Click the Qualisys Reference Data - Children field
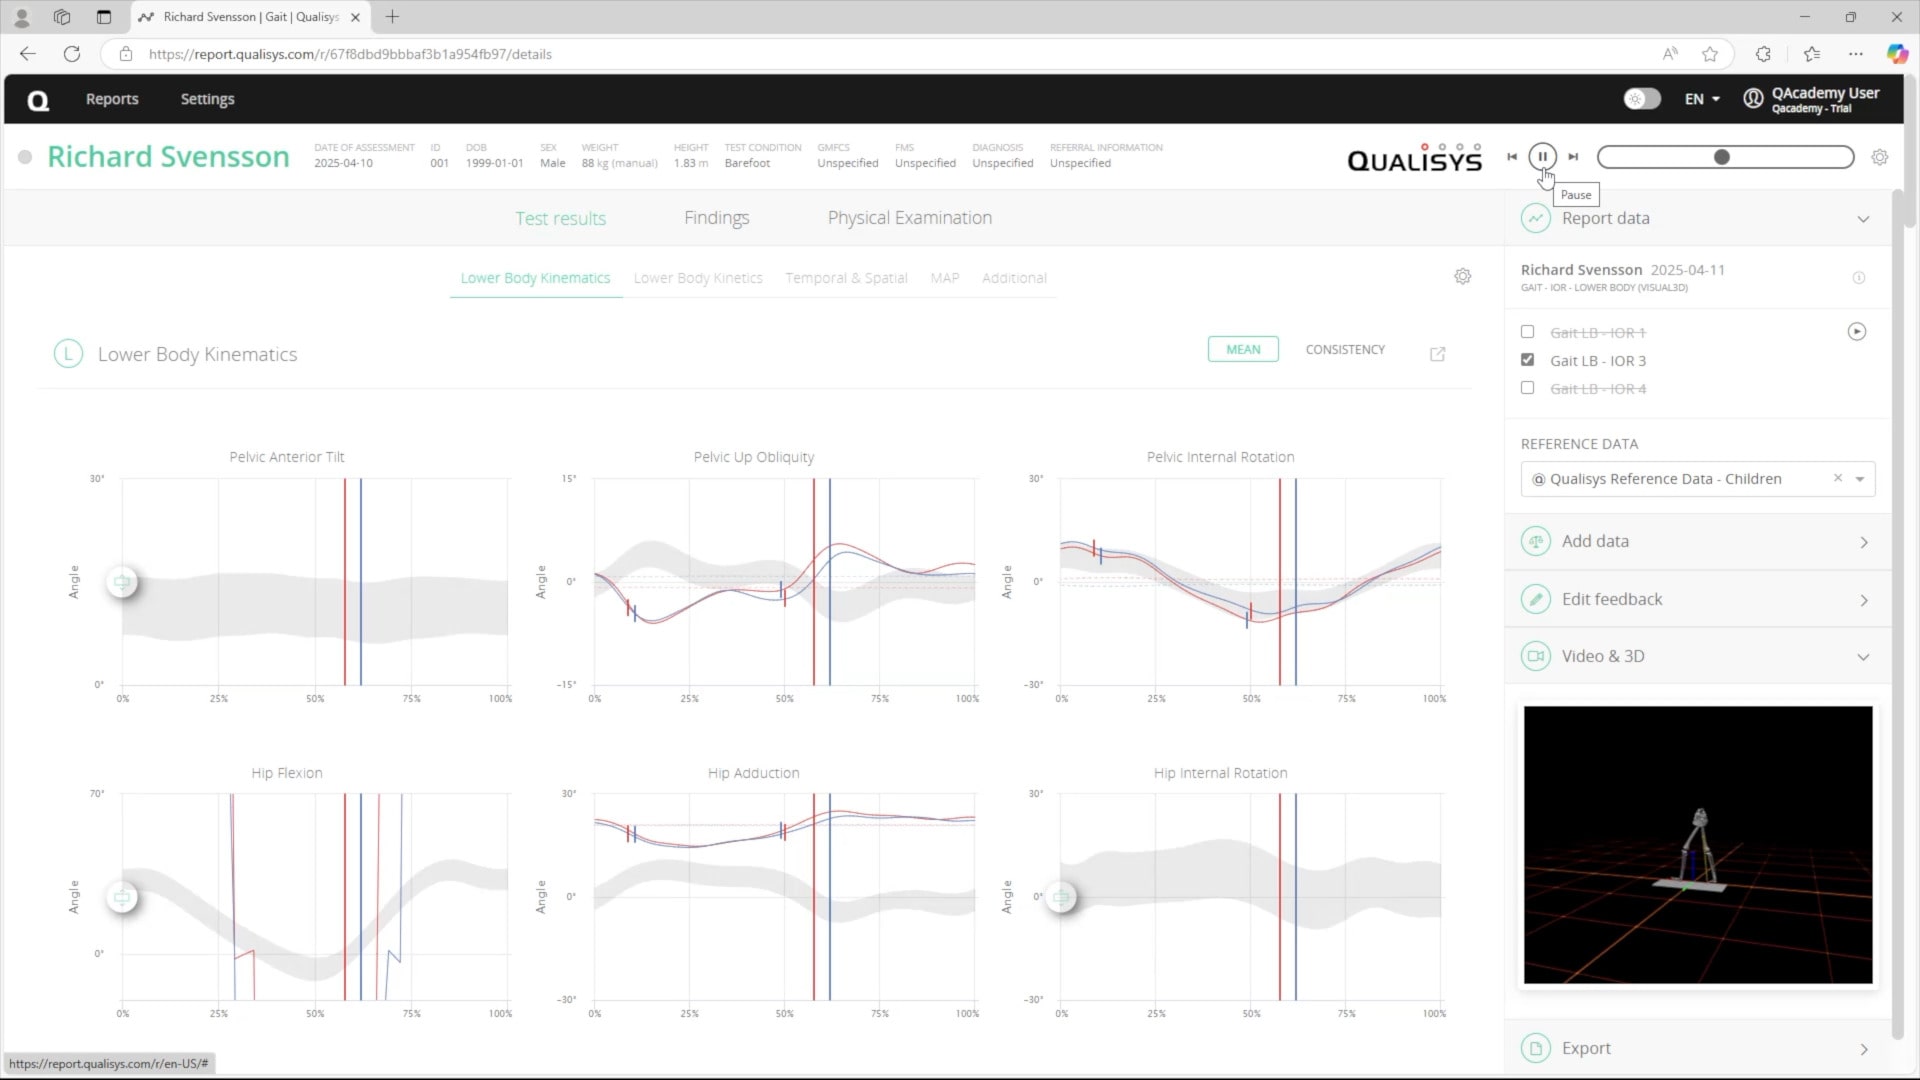This screenshot has height=1080, width=1920. pos(1697,479)
